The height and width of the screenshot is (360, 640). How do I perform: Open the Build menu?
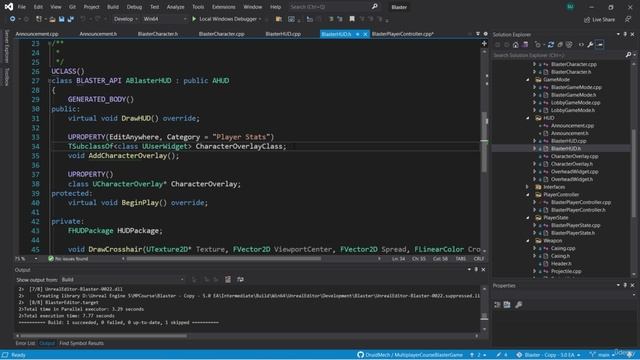coord(113,7)
